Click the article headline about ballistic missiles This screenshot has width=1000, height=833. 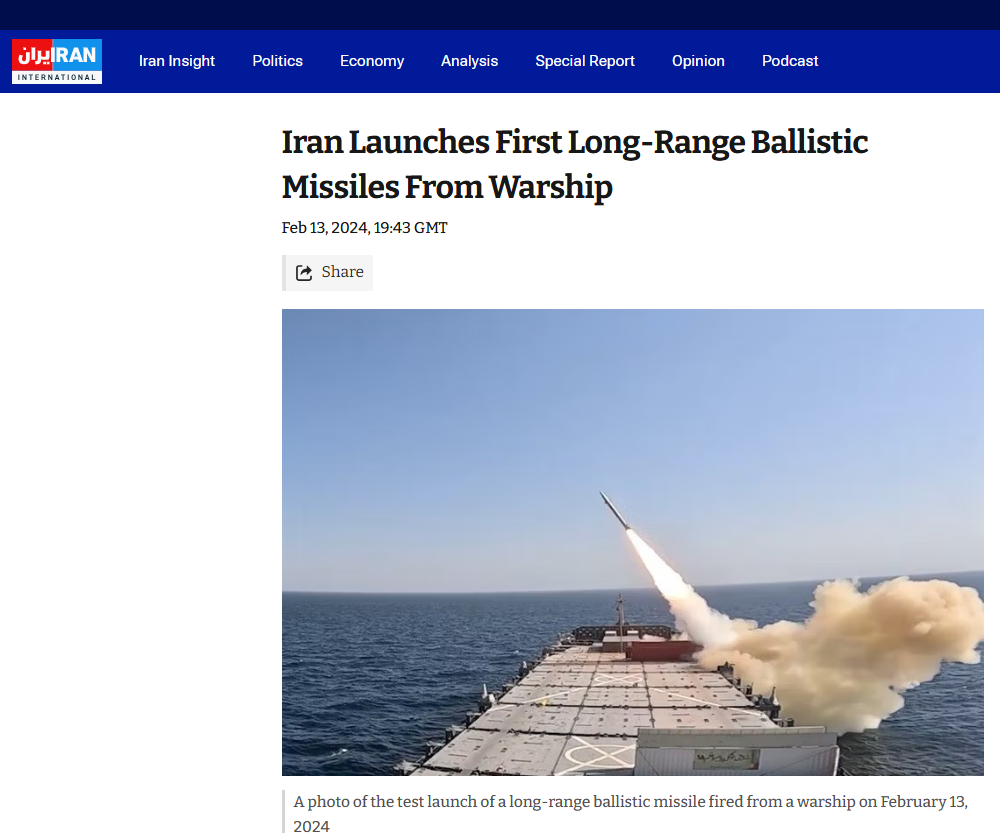(575, 165)
